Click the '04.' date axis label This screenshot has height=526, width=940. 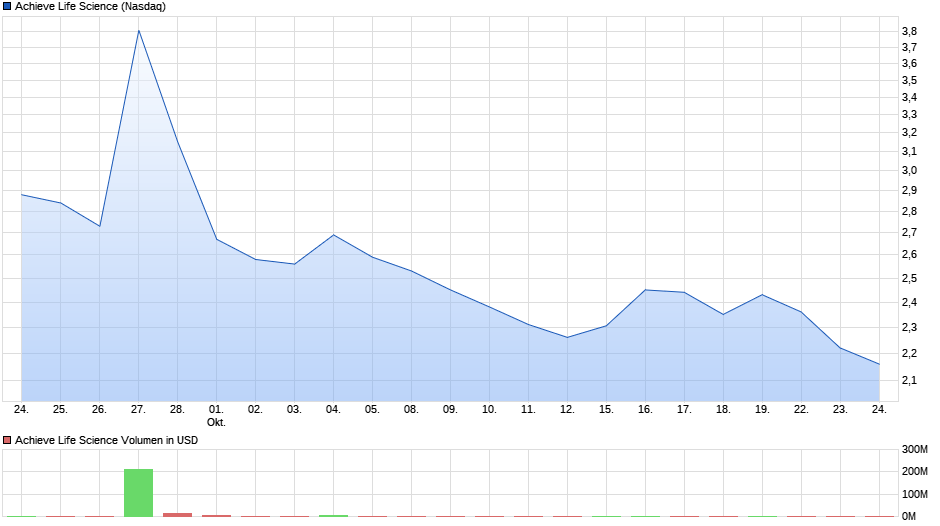coord(333,409)
